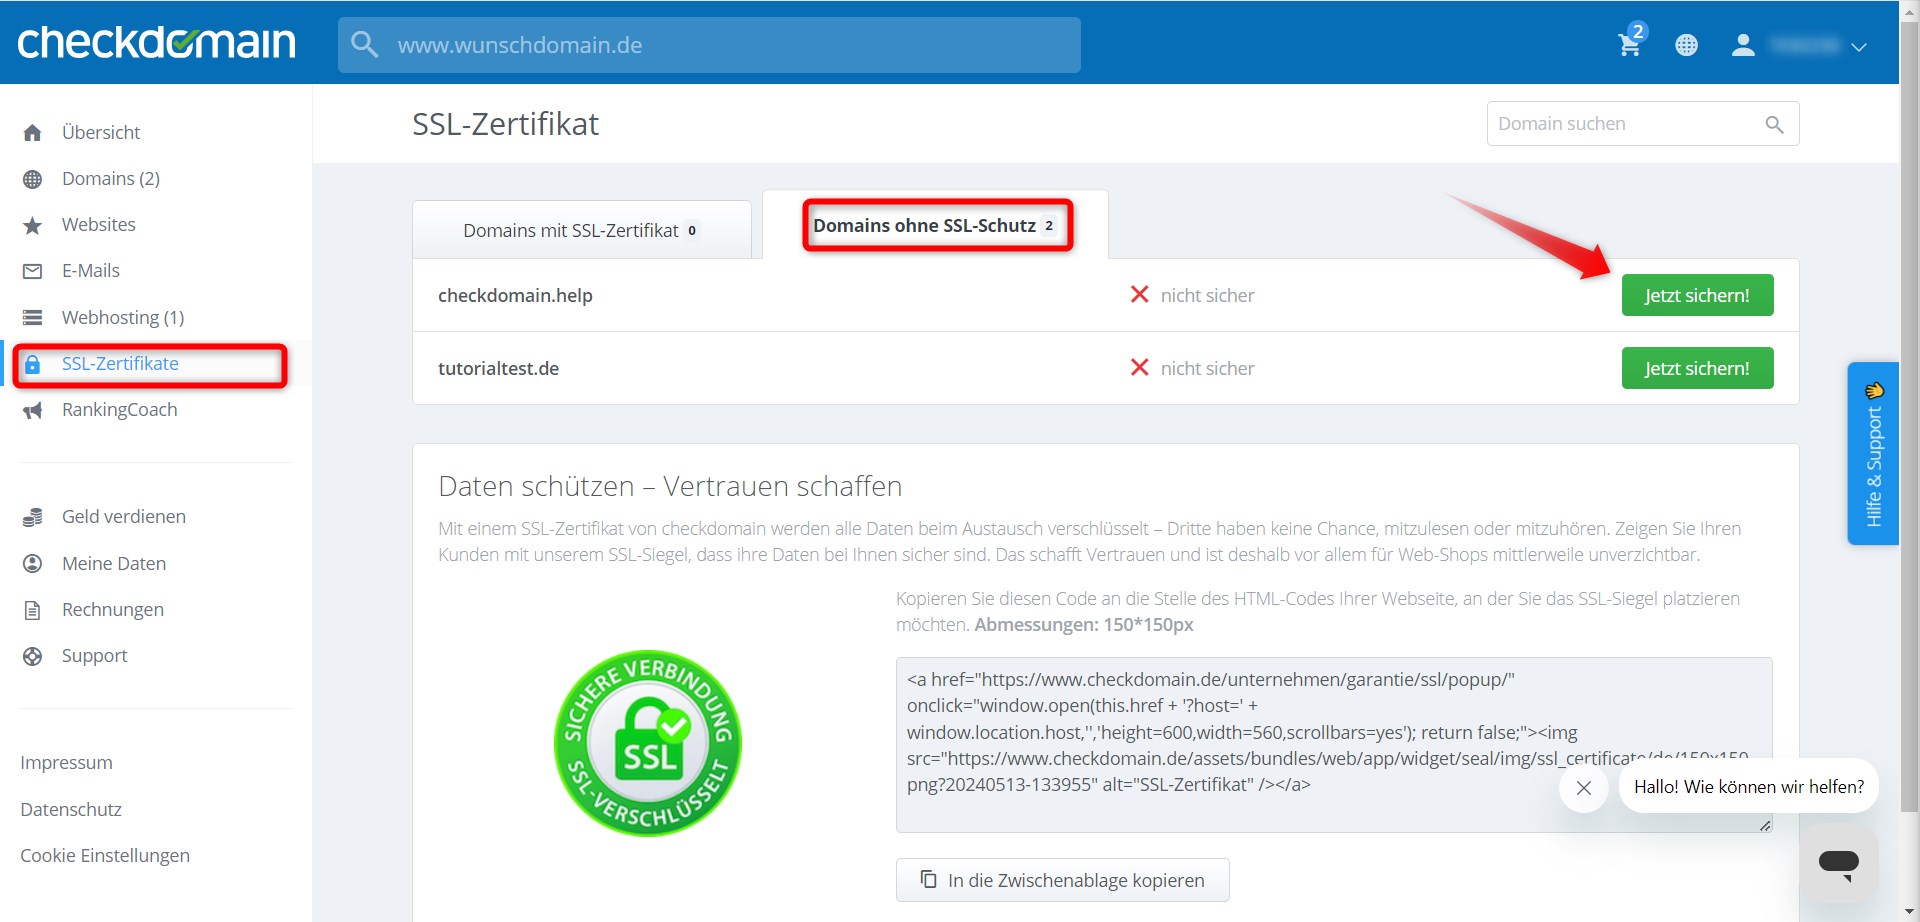Click the star icon beside Websites
Image resolution: width=1920 pixels, height=922 pixels.
33,225
